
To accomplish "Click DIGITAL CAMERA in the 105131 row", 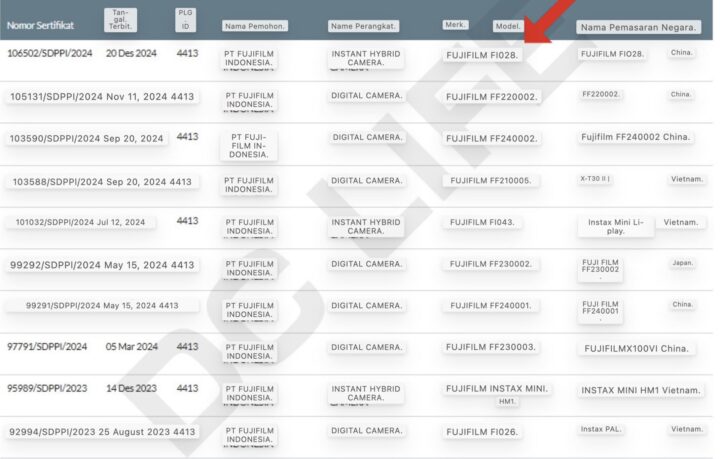I will (367, 95).
